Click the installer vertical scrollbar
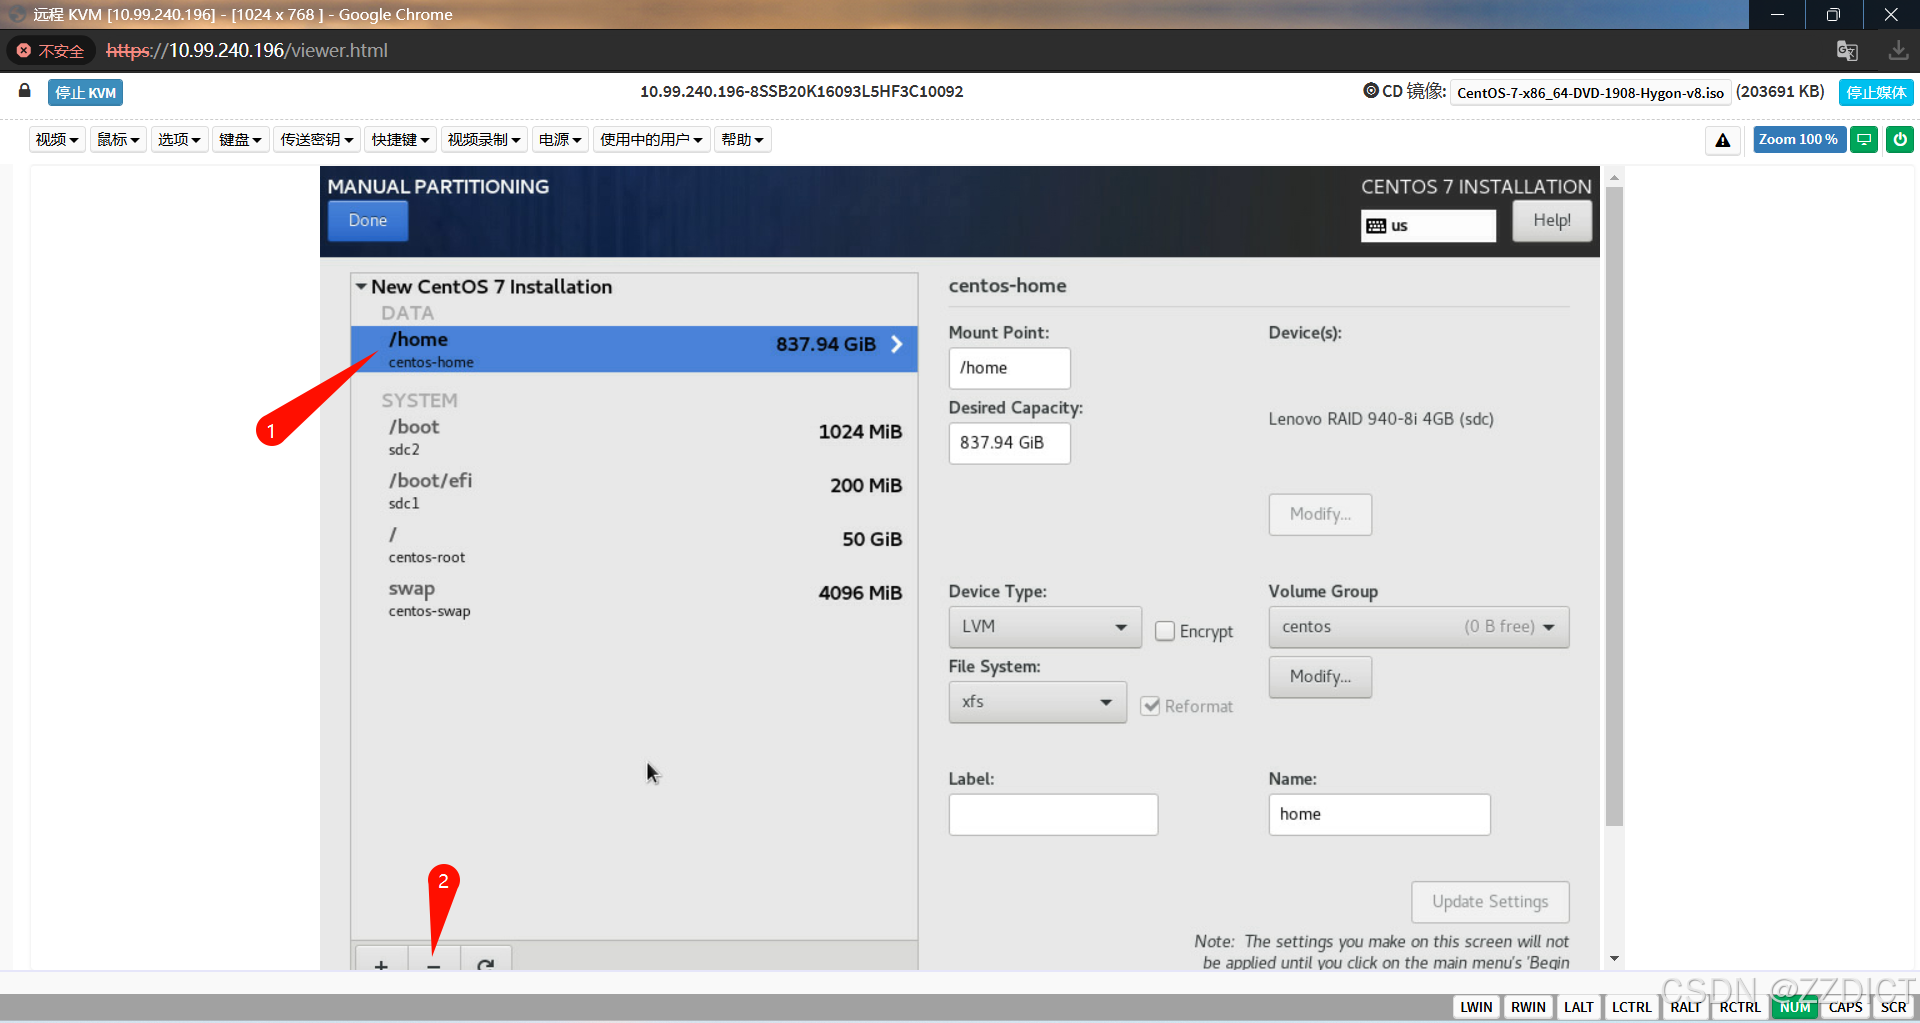Screen dimensions: 1920x1023 (x=1613, y=500)
